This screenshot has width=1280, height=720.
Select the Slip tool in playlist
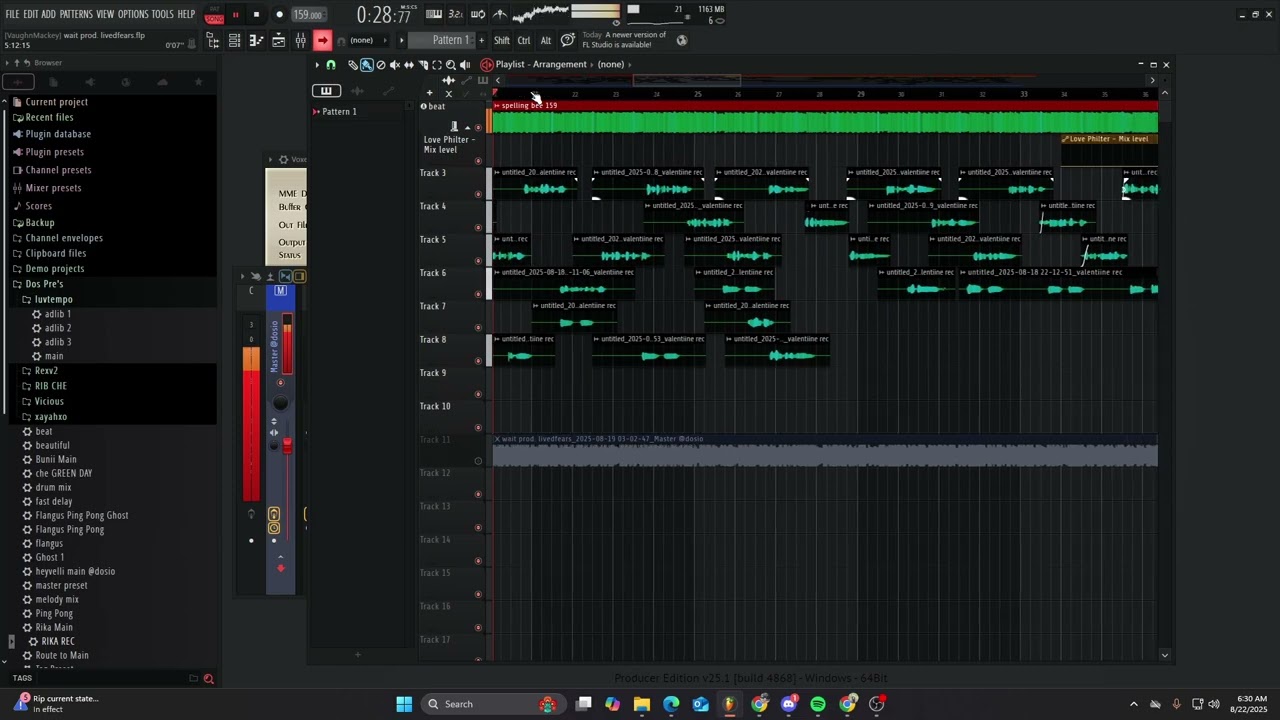408,65
